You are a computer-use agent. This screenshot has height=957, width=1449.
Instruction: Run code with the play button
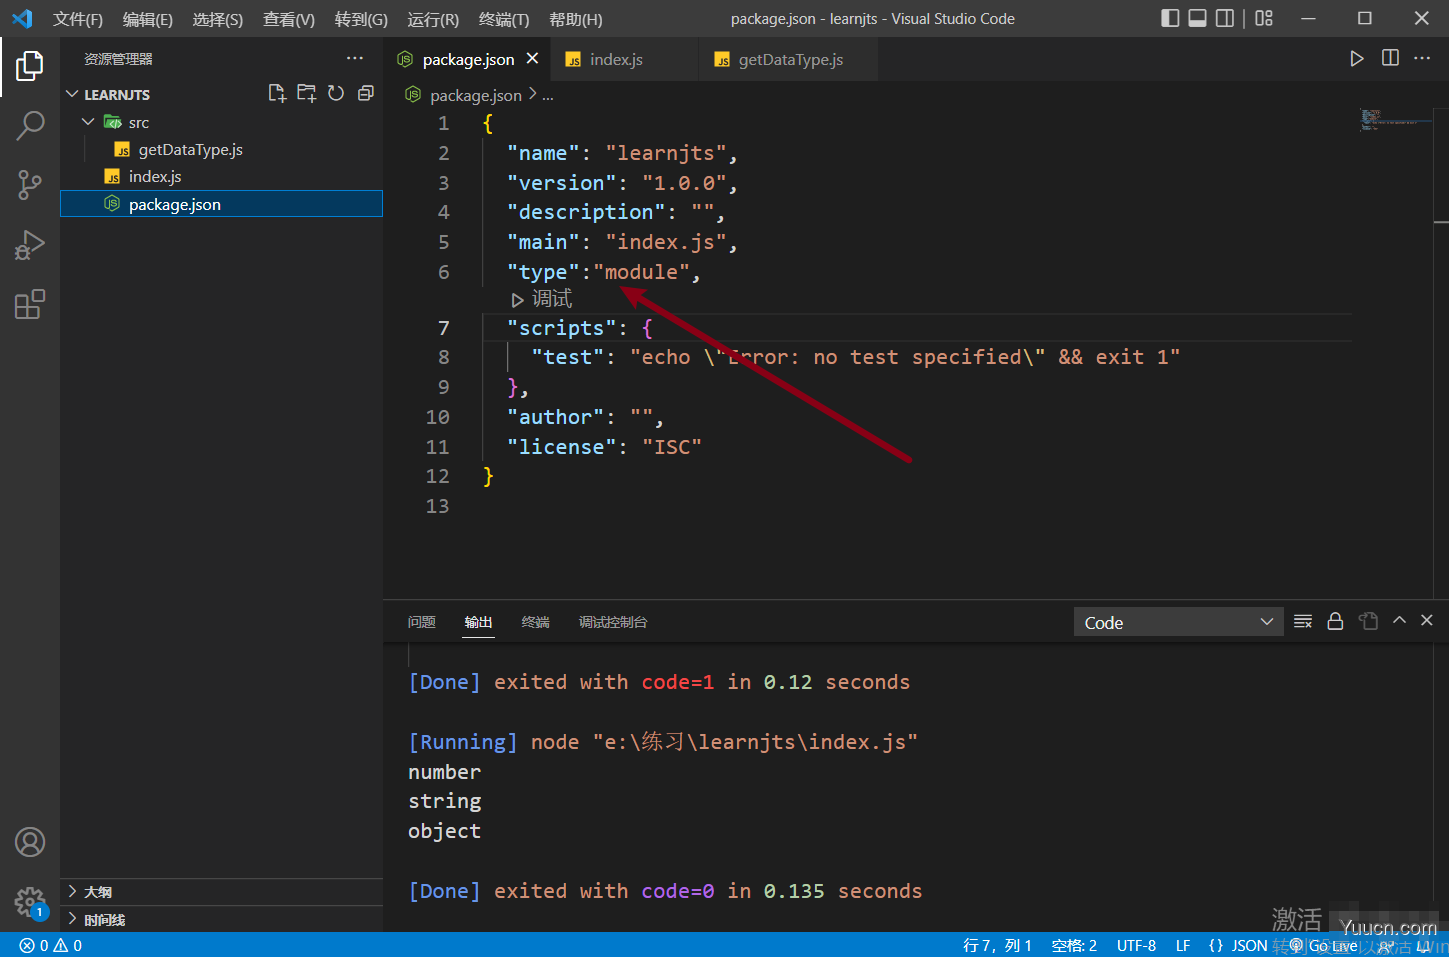(1356, 59)
